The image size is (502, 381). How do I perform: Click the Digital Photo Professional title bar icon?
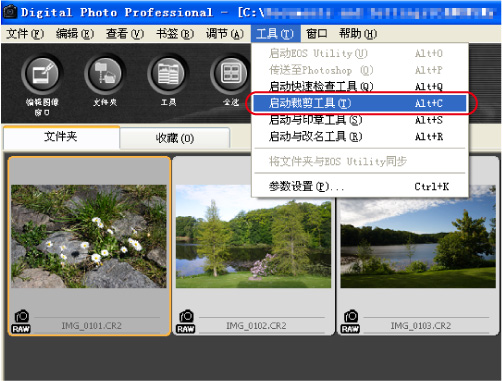pos(10,11)
